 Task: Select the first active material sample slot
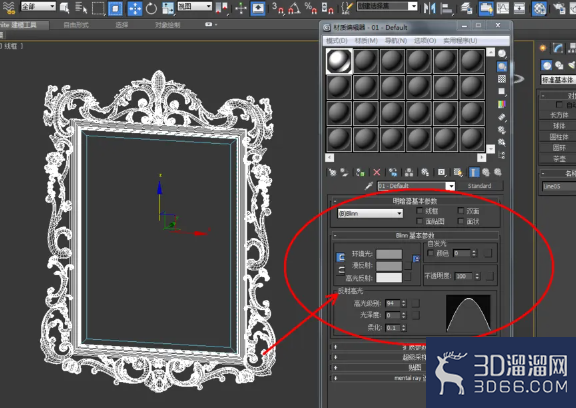click(339, 61)
